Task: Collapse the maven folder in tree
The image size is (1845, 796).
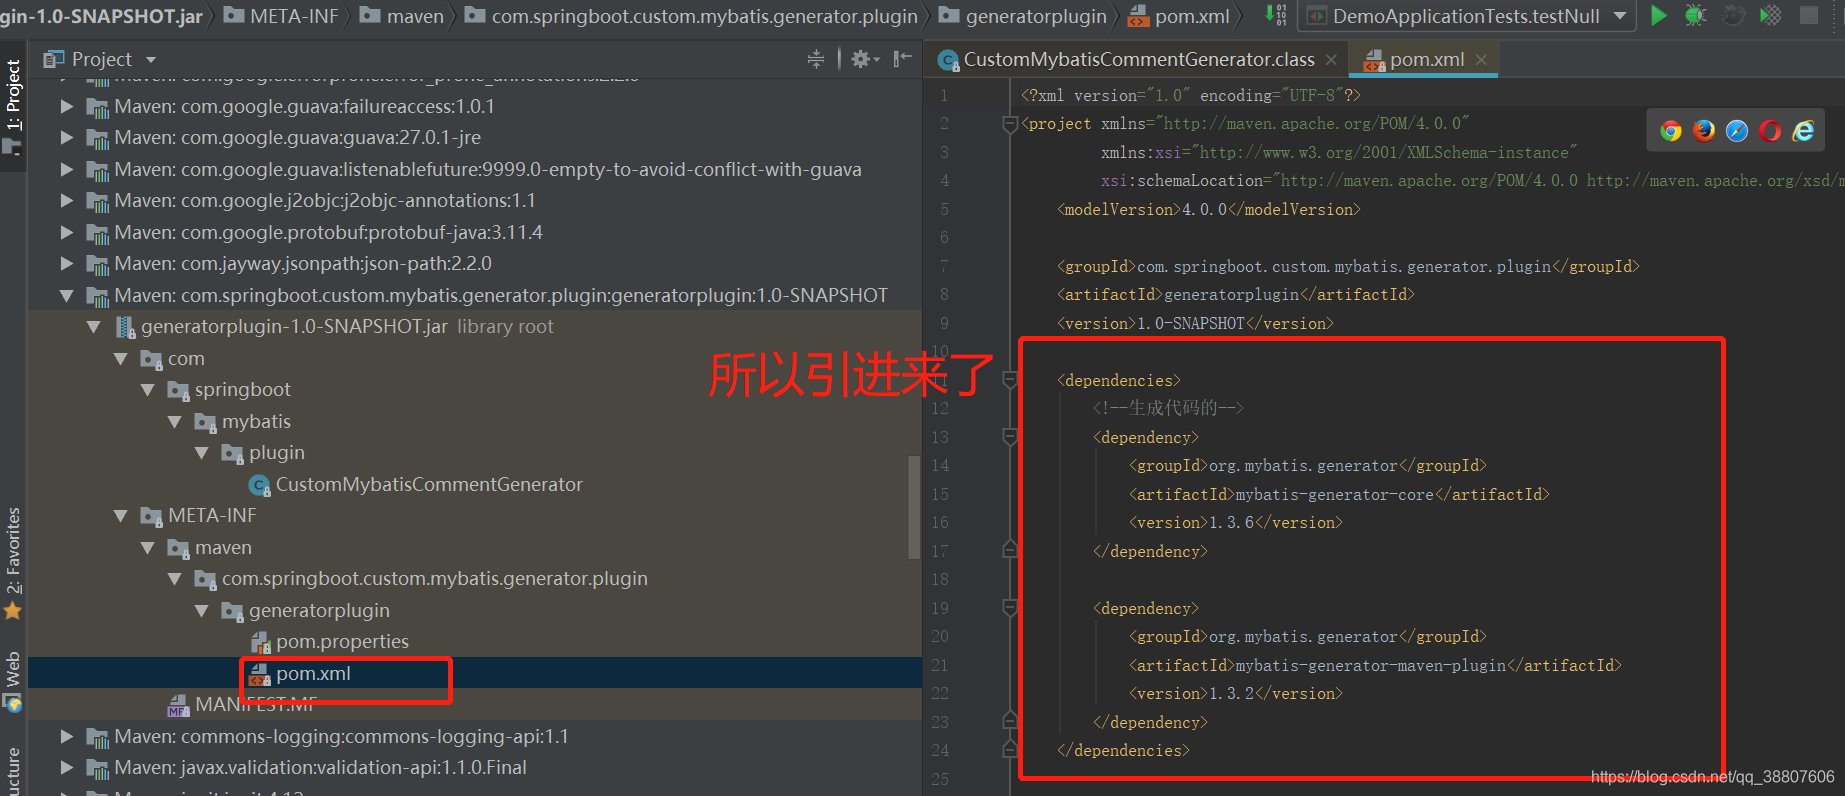Action: [147, 547]
